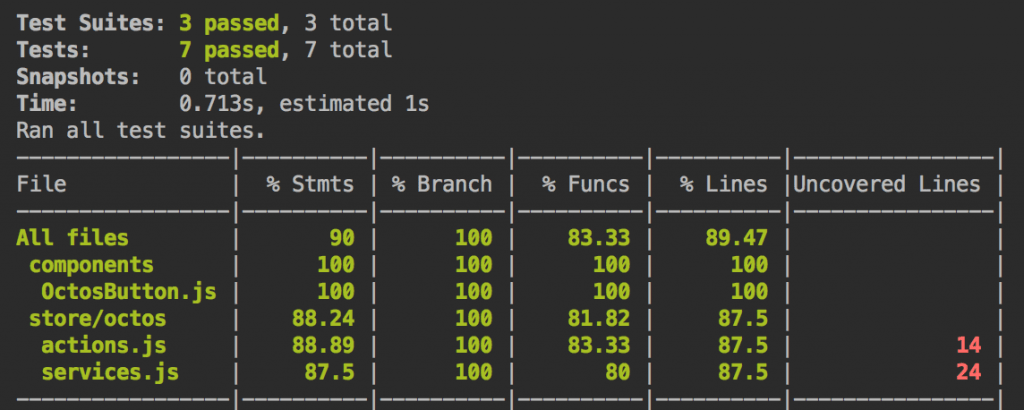
Task: Select the services.js file row
Action: (x=109, y=372)
